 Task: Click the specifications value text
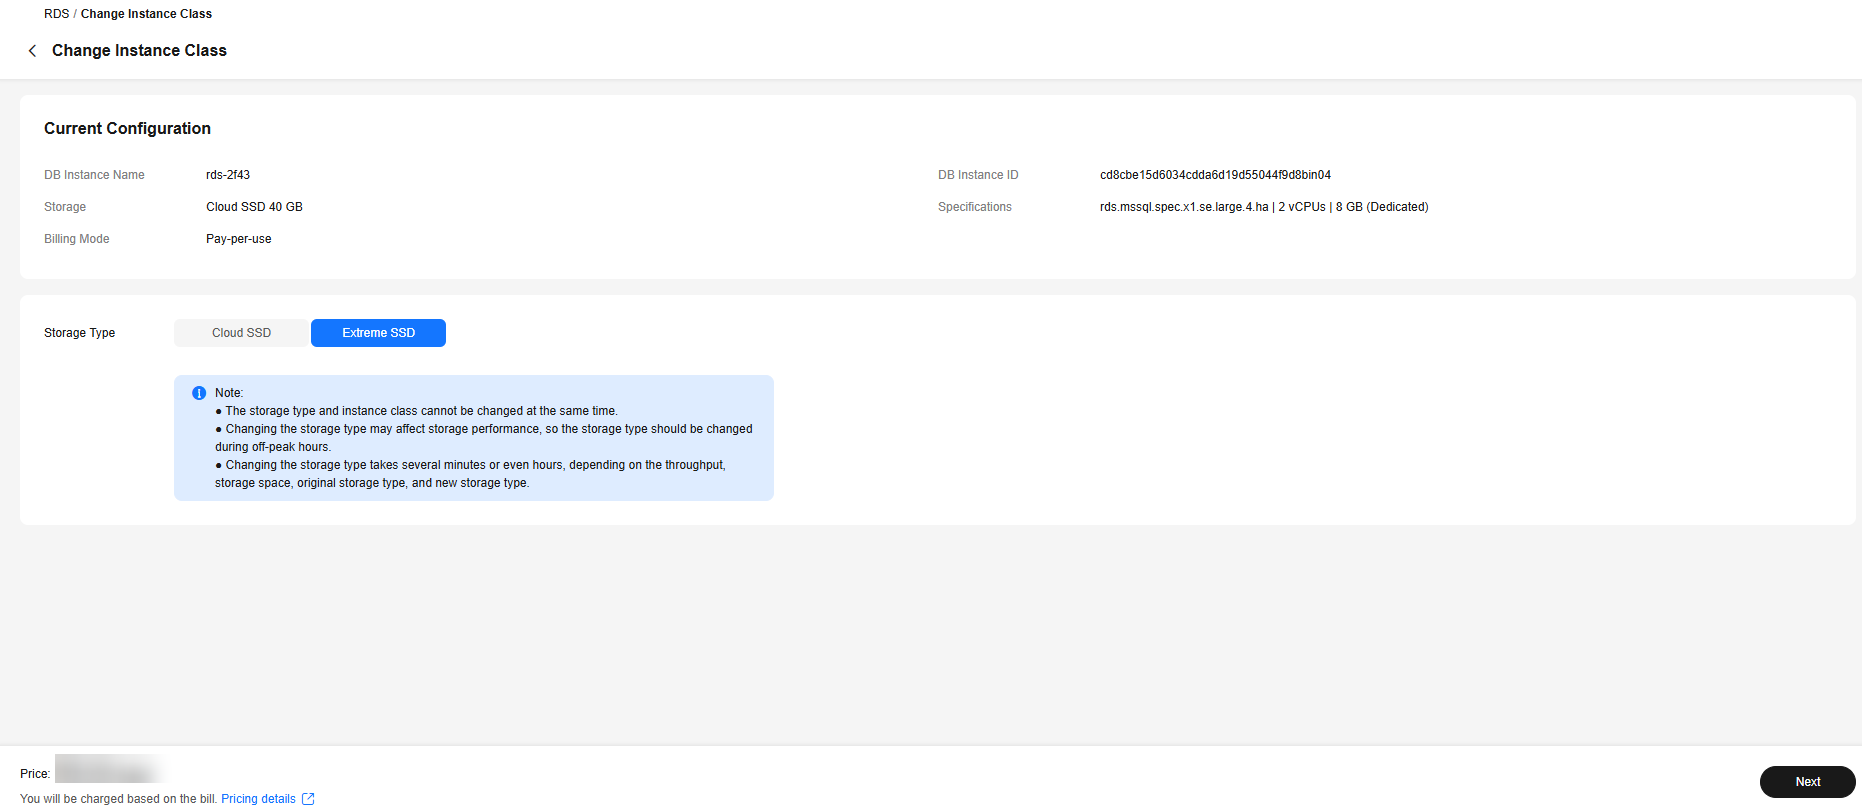[1263, 207]
